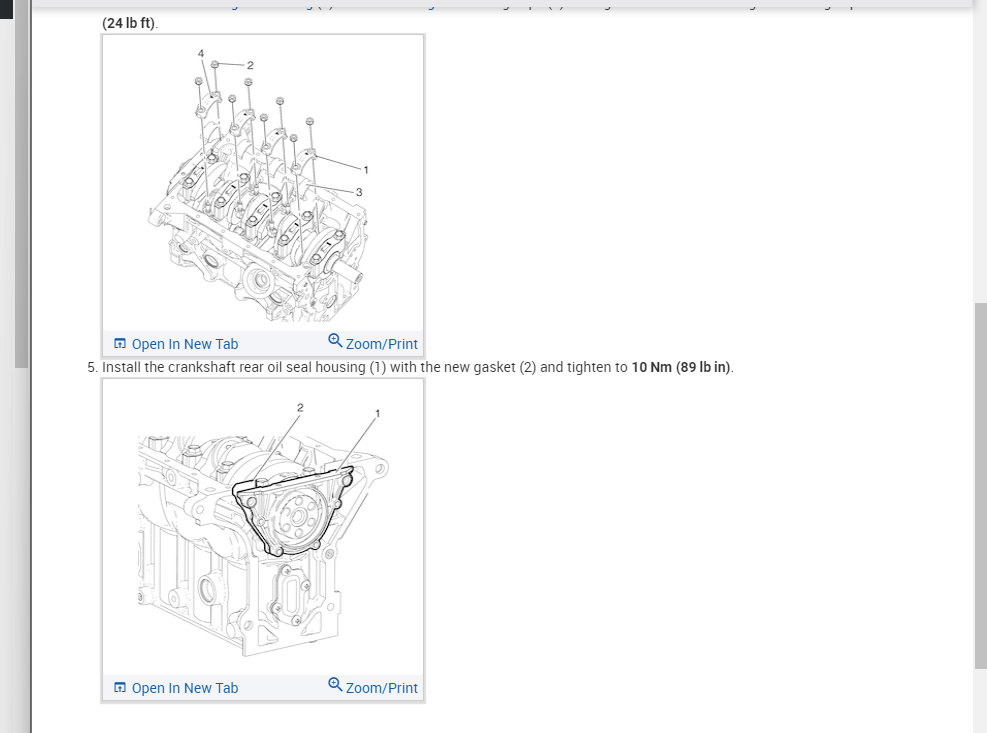The image size is (987, 733).
Task: Click magnifier icon below oil seal housing diagram
Action: 335,685
